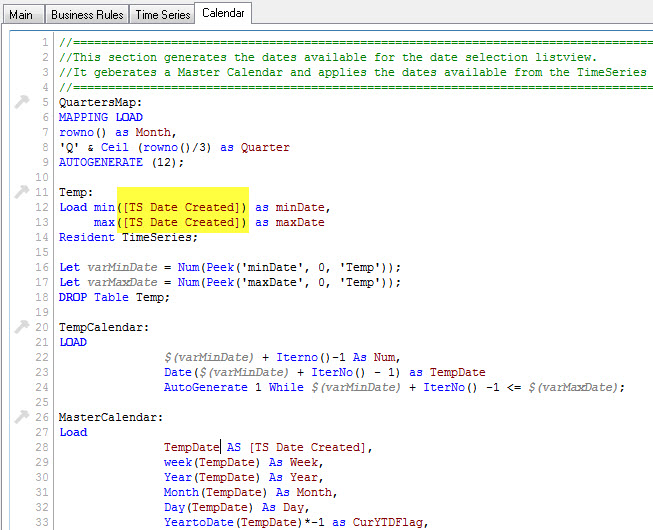Click the 'as TempDate' alias on line 23
This screenshot has width=653, height=530.
[447, 372]
